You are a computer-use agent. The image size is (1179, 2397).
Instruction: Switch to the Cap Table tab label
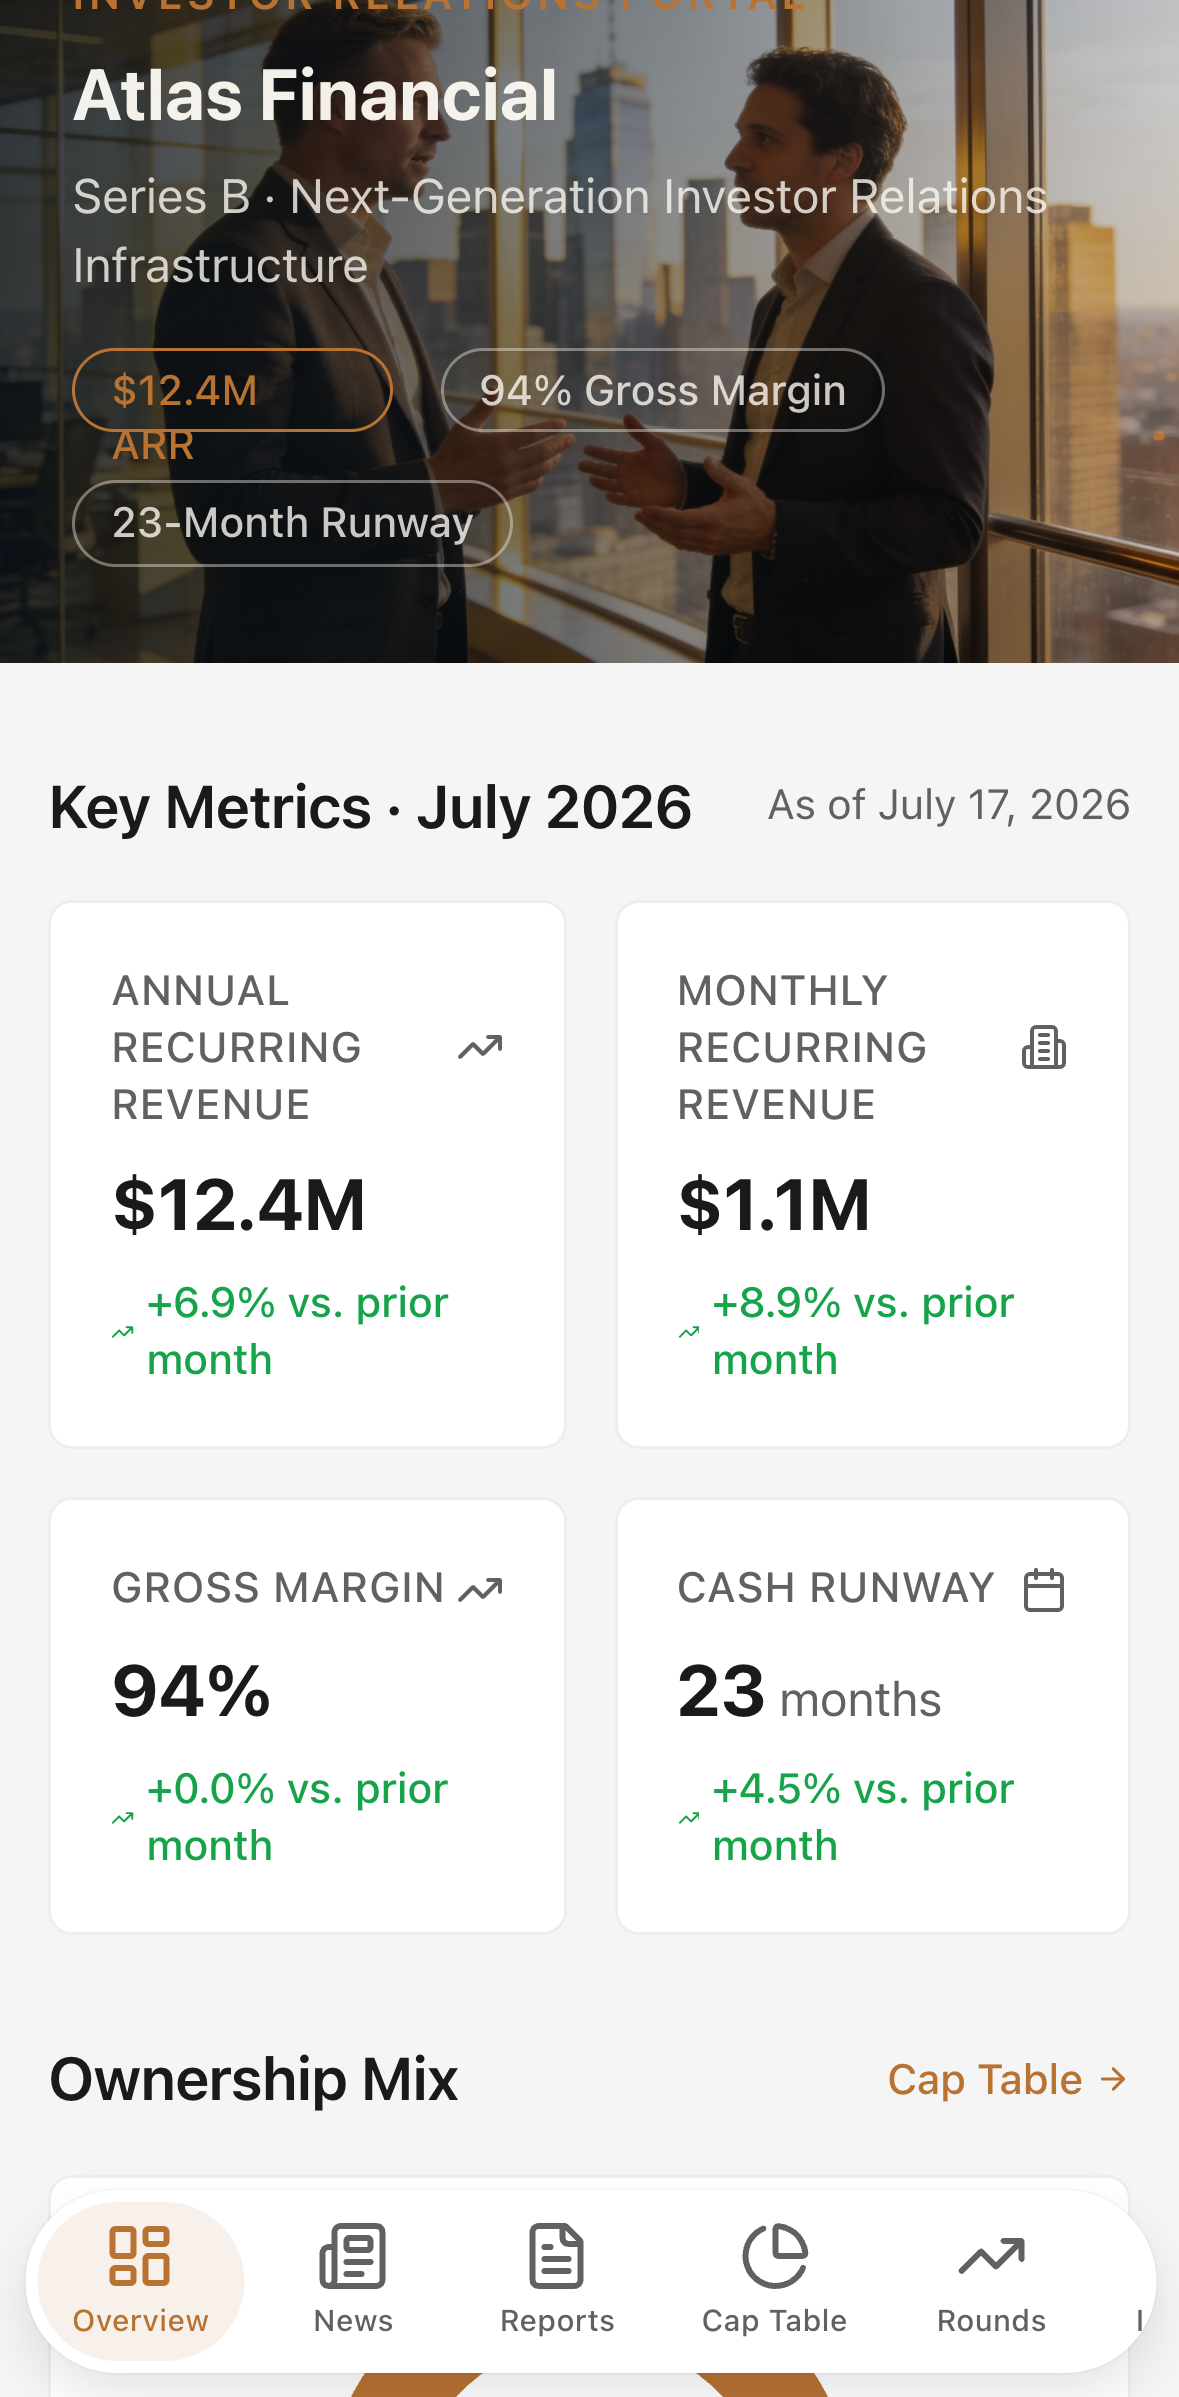[775, 2321]
